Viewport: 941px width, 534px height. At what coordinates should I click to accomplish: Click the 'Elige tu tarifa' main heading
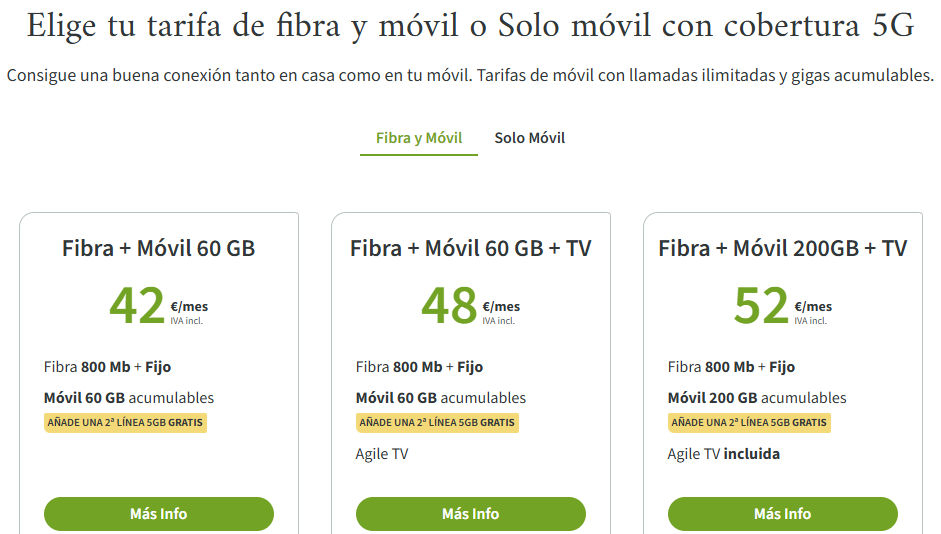pos(470,27)
